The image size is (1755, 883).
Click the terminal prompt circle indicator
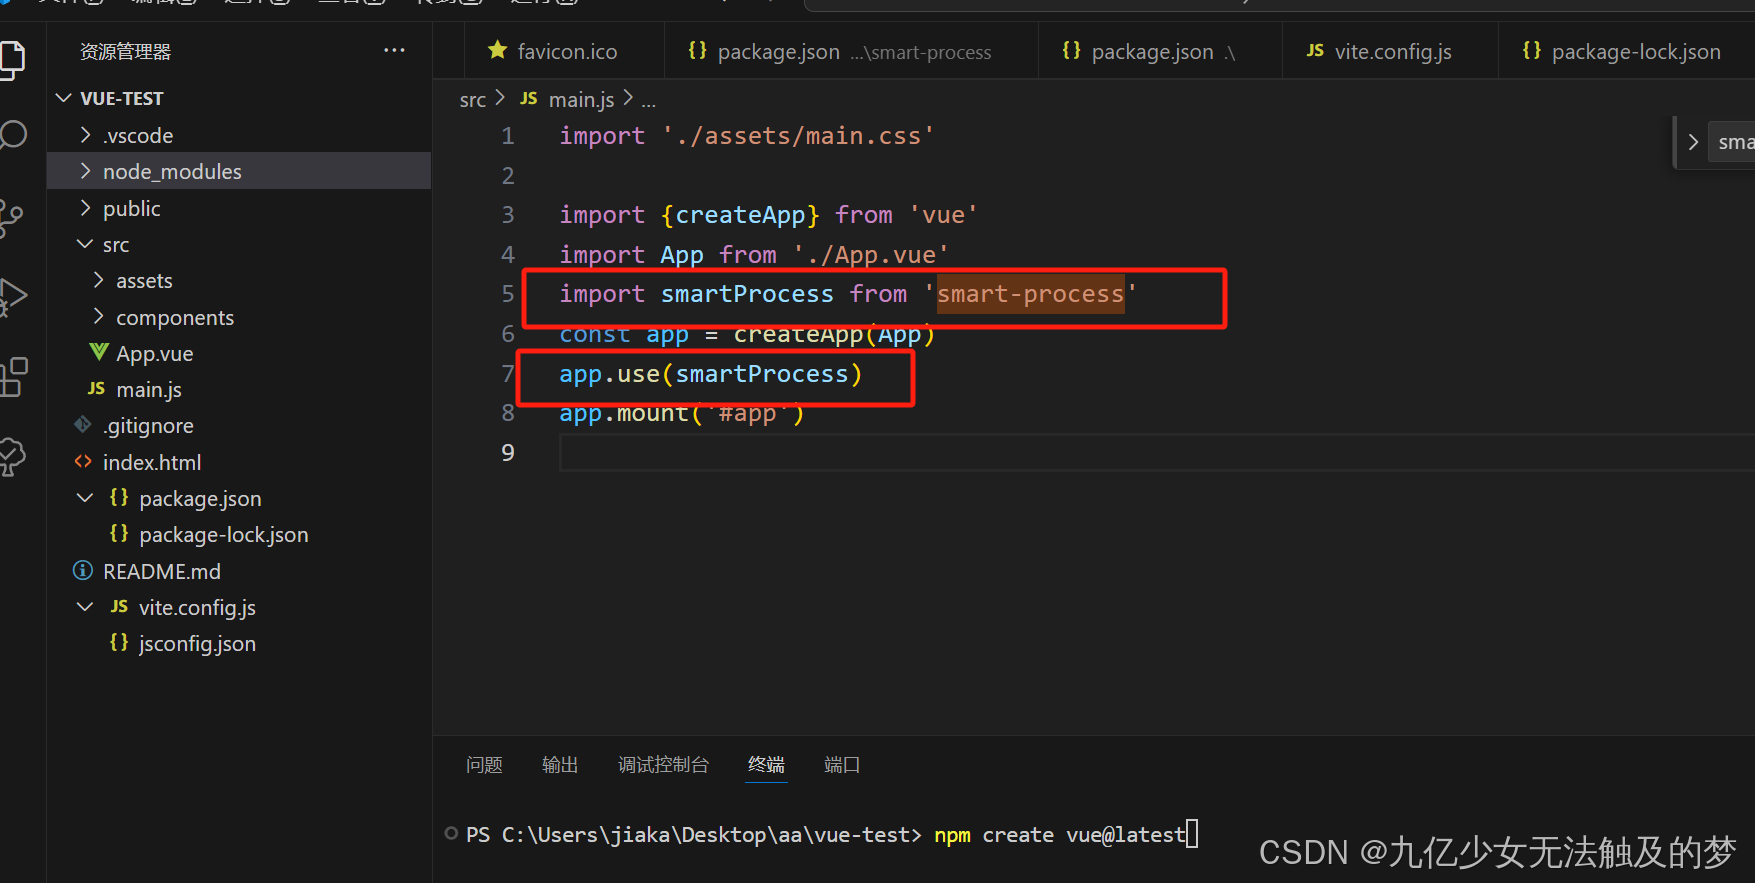point(451,833)
